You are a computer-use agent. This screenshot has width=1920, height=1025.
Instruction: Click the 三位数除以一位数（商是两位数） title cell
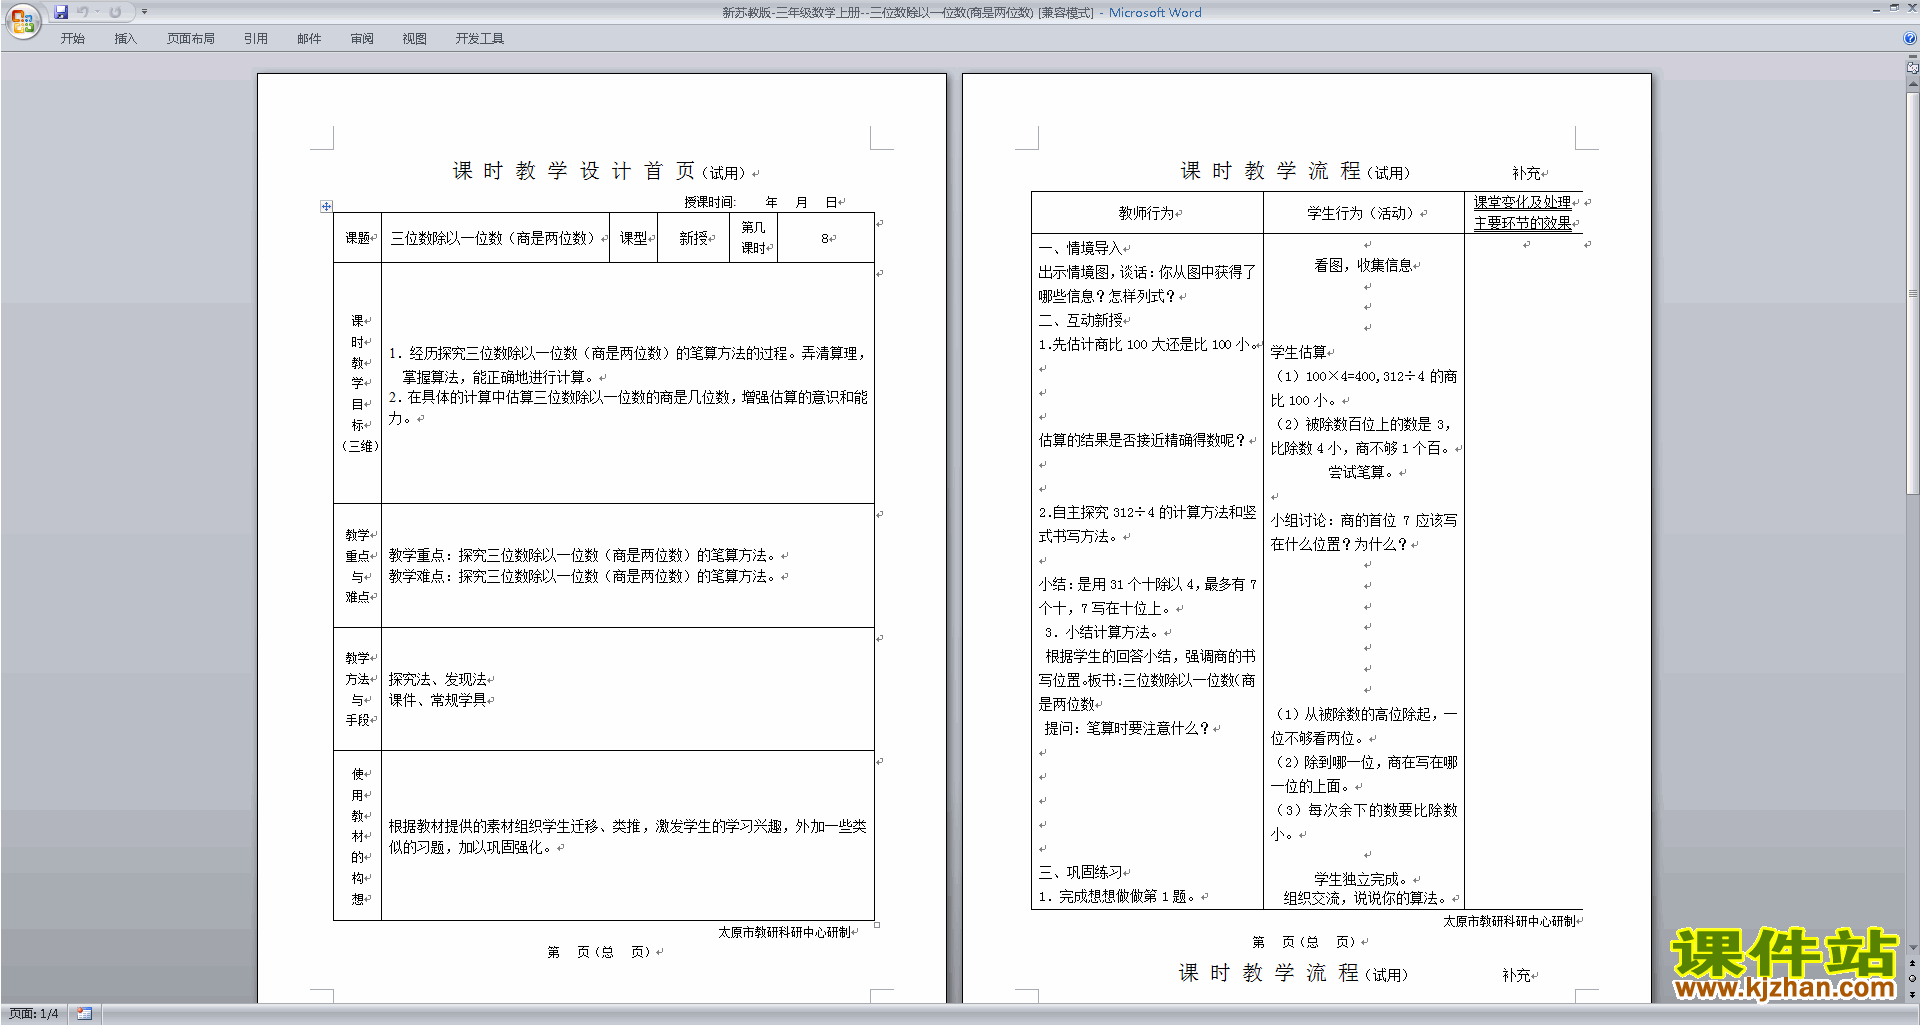tap(493, 238)
